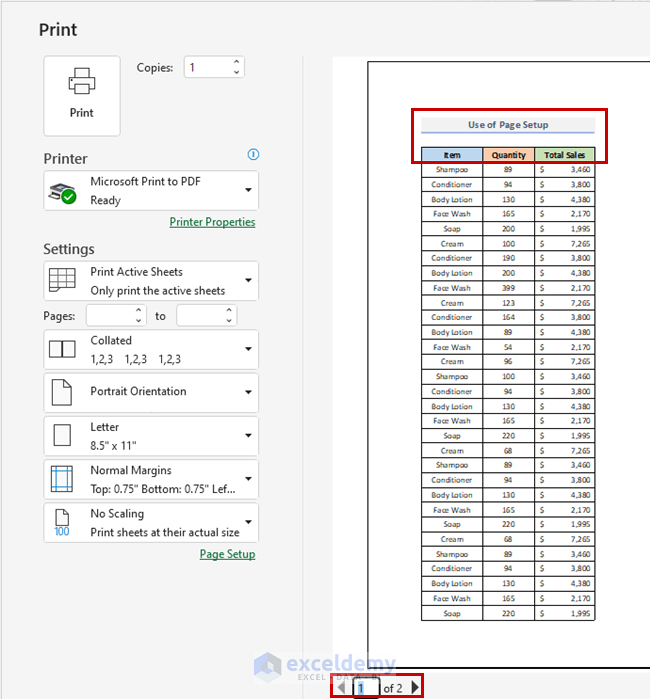Click the Print Active Sheets grid icon
This screenshot has width=650, height=699.
click(62, 280)
